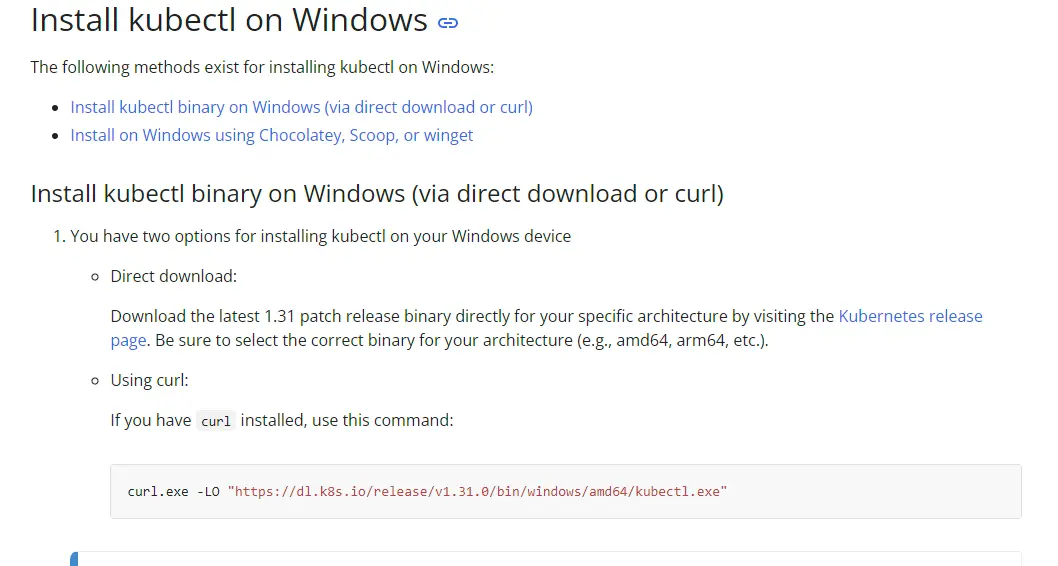Click the '-LO' flag in the command
The width and height of the screenshot is (1058, 566).
(x=208, y=491)
